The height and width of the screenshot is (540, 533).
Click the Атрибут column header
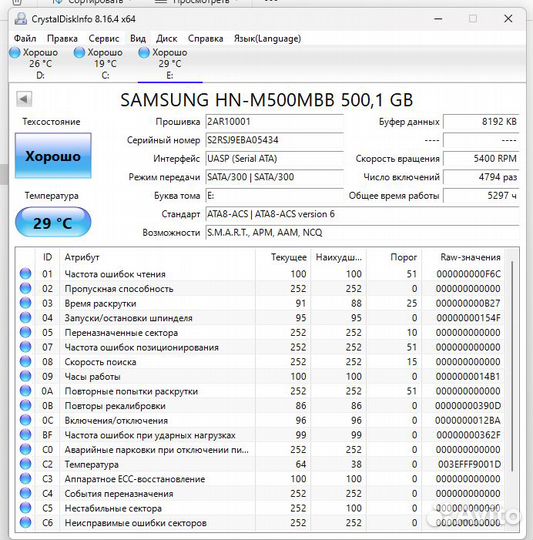click(x=82, y=257)
